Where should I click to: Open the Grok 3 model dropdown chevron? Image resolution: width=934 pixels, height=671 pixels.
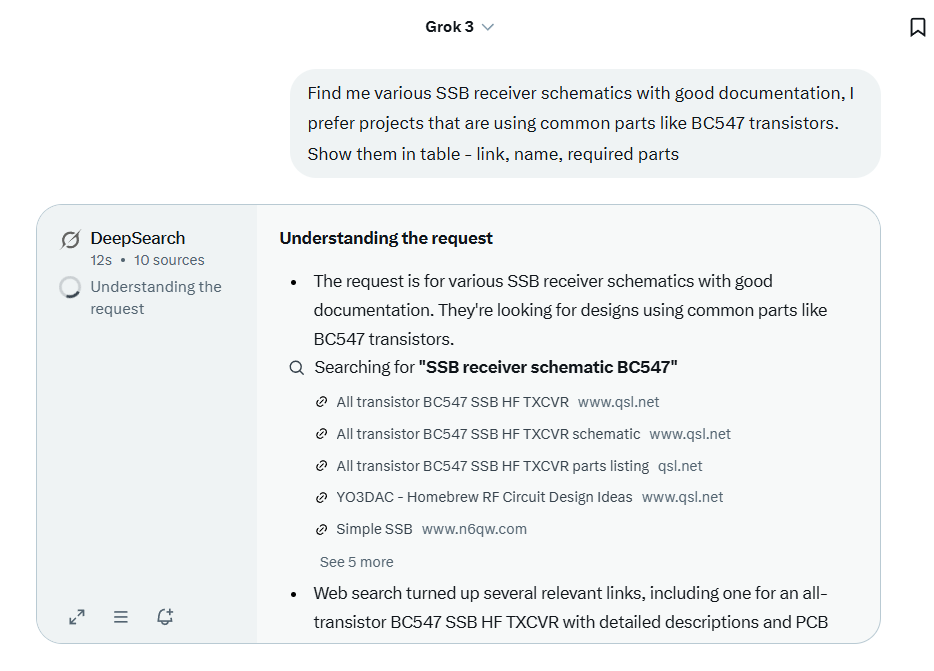(487, 27)
